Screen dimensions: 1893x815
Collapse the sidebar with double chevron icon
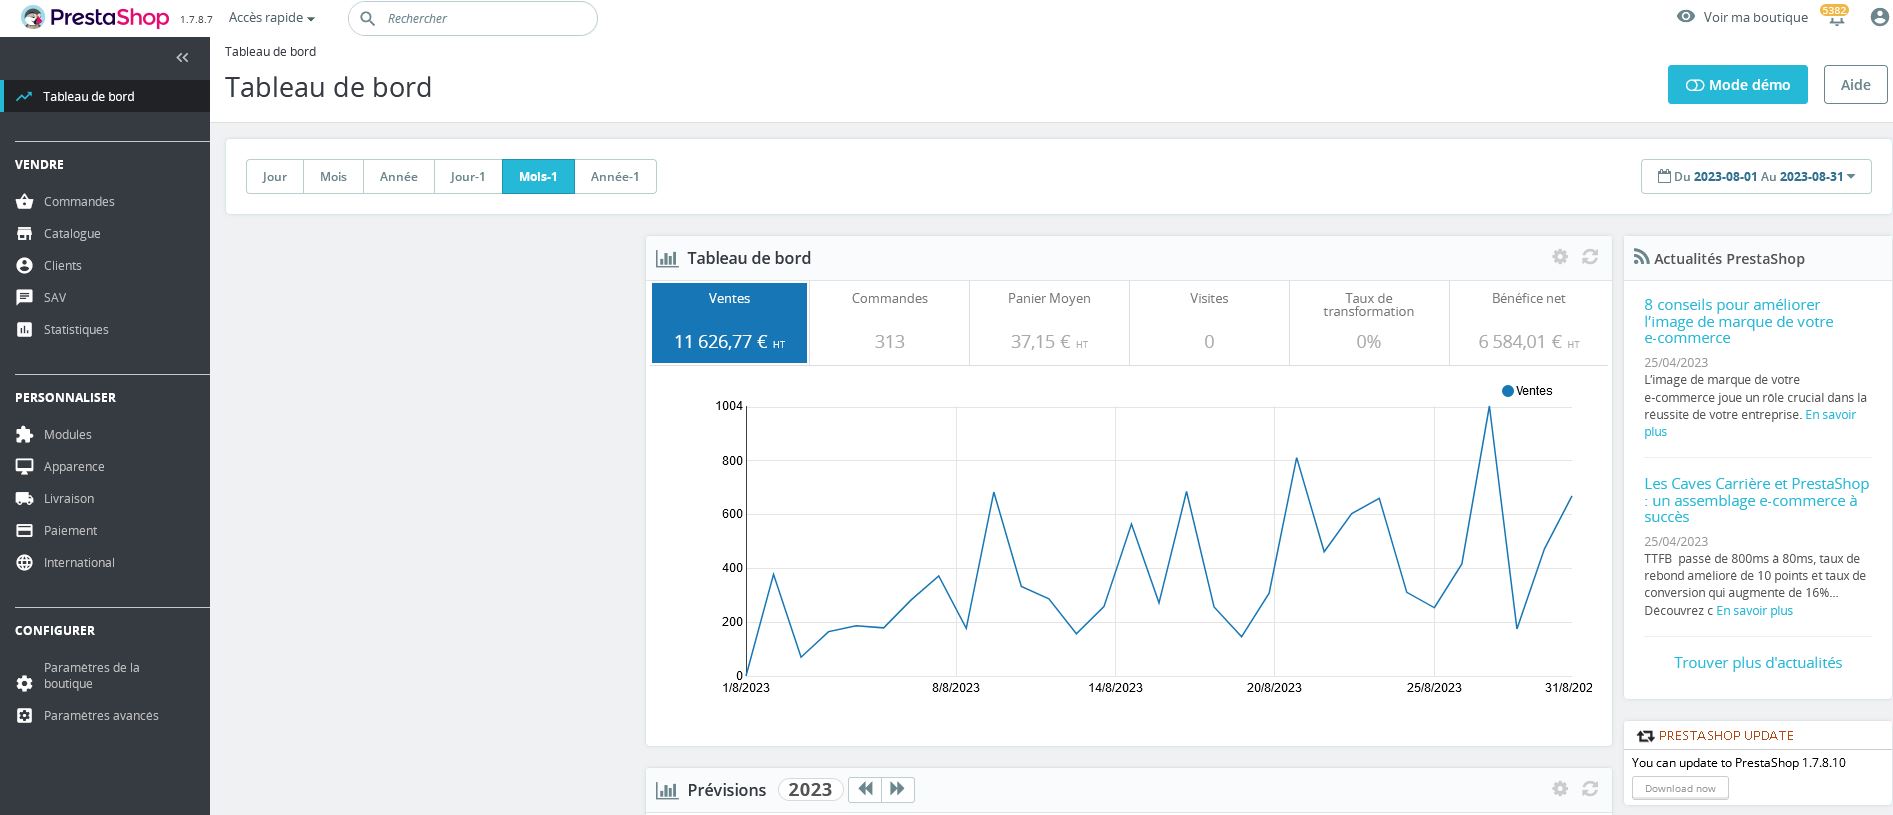pyautogui.click(x=182, y=58)
